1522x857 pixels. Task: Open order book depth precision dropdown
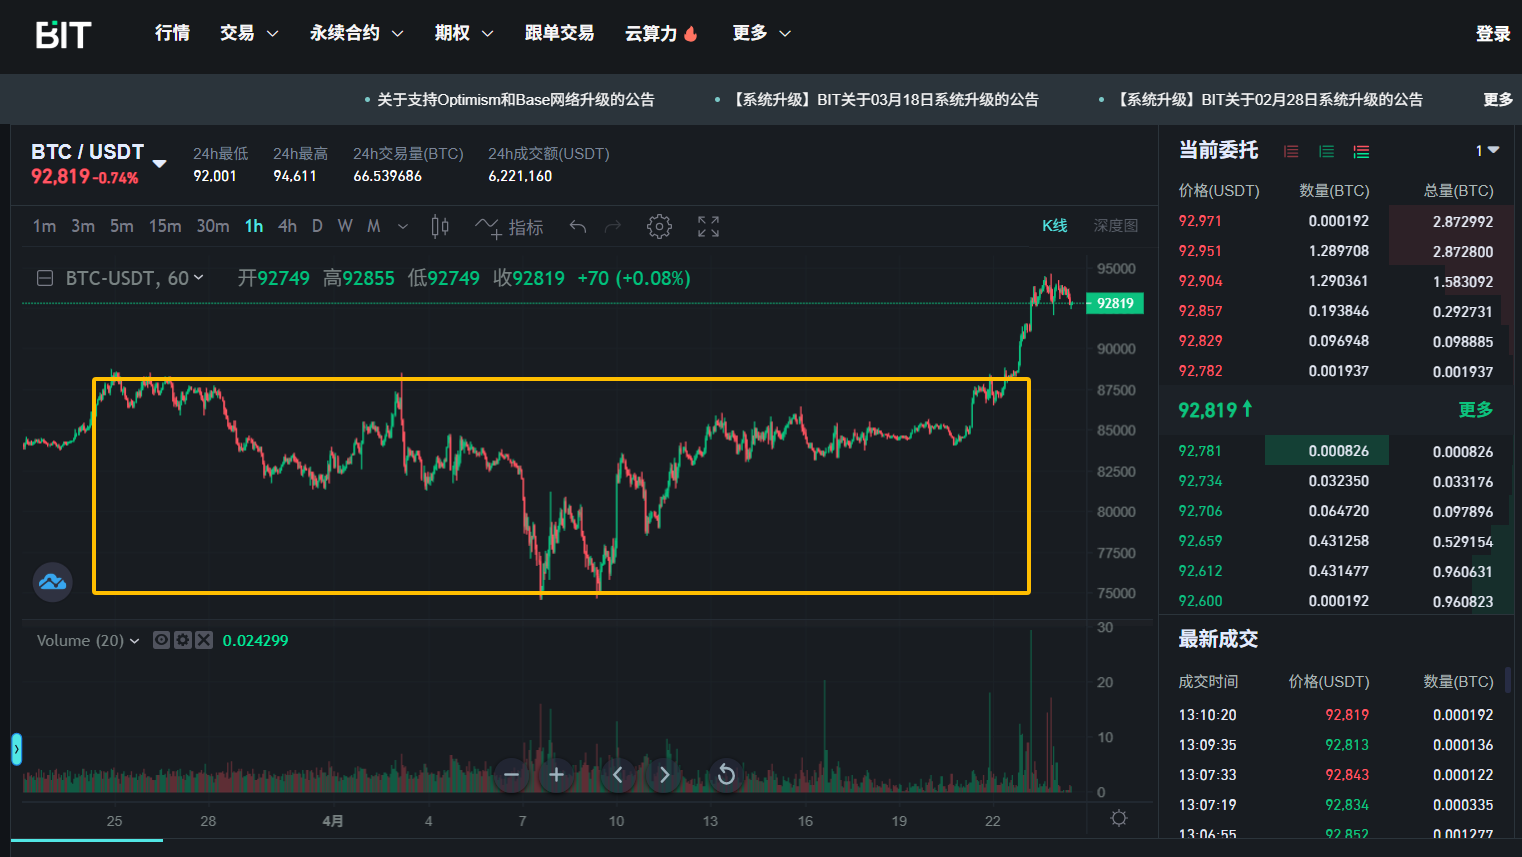(1487, 151)
